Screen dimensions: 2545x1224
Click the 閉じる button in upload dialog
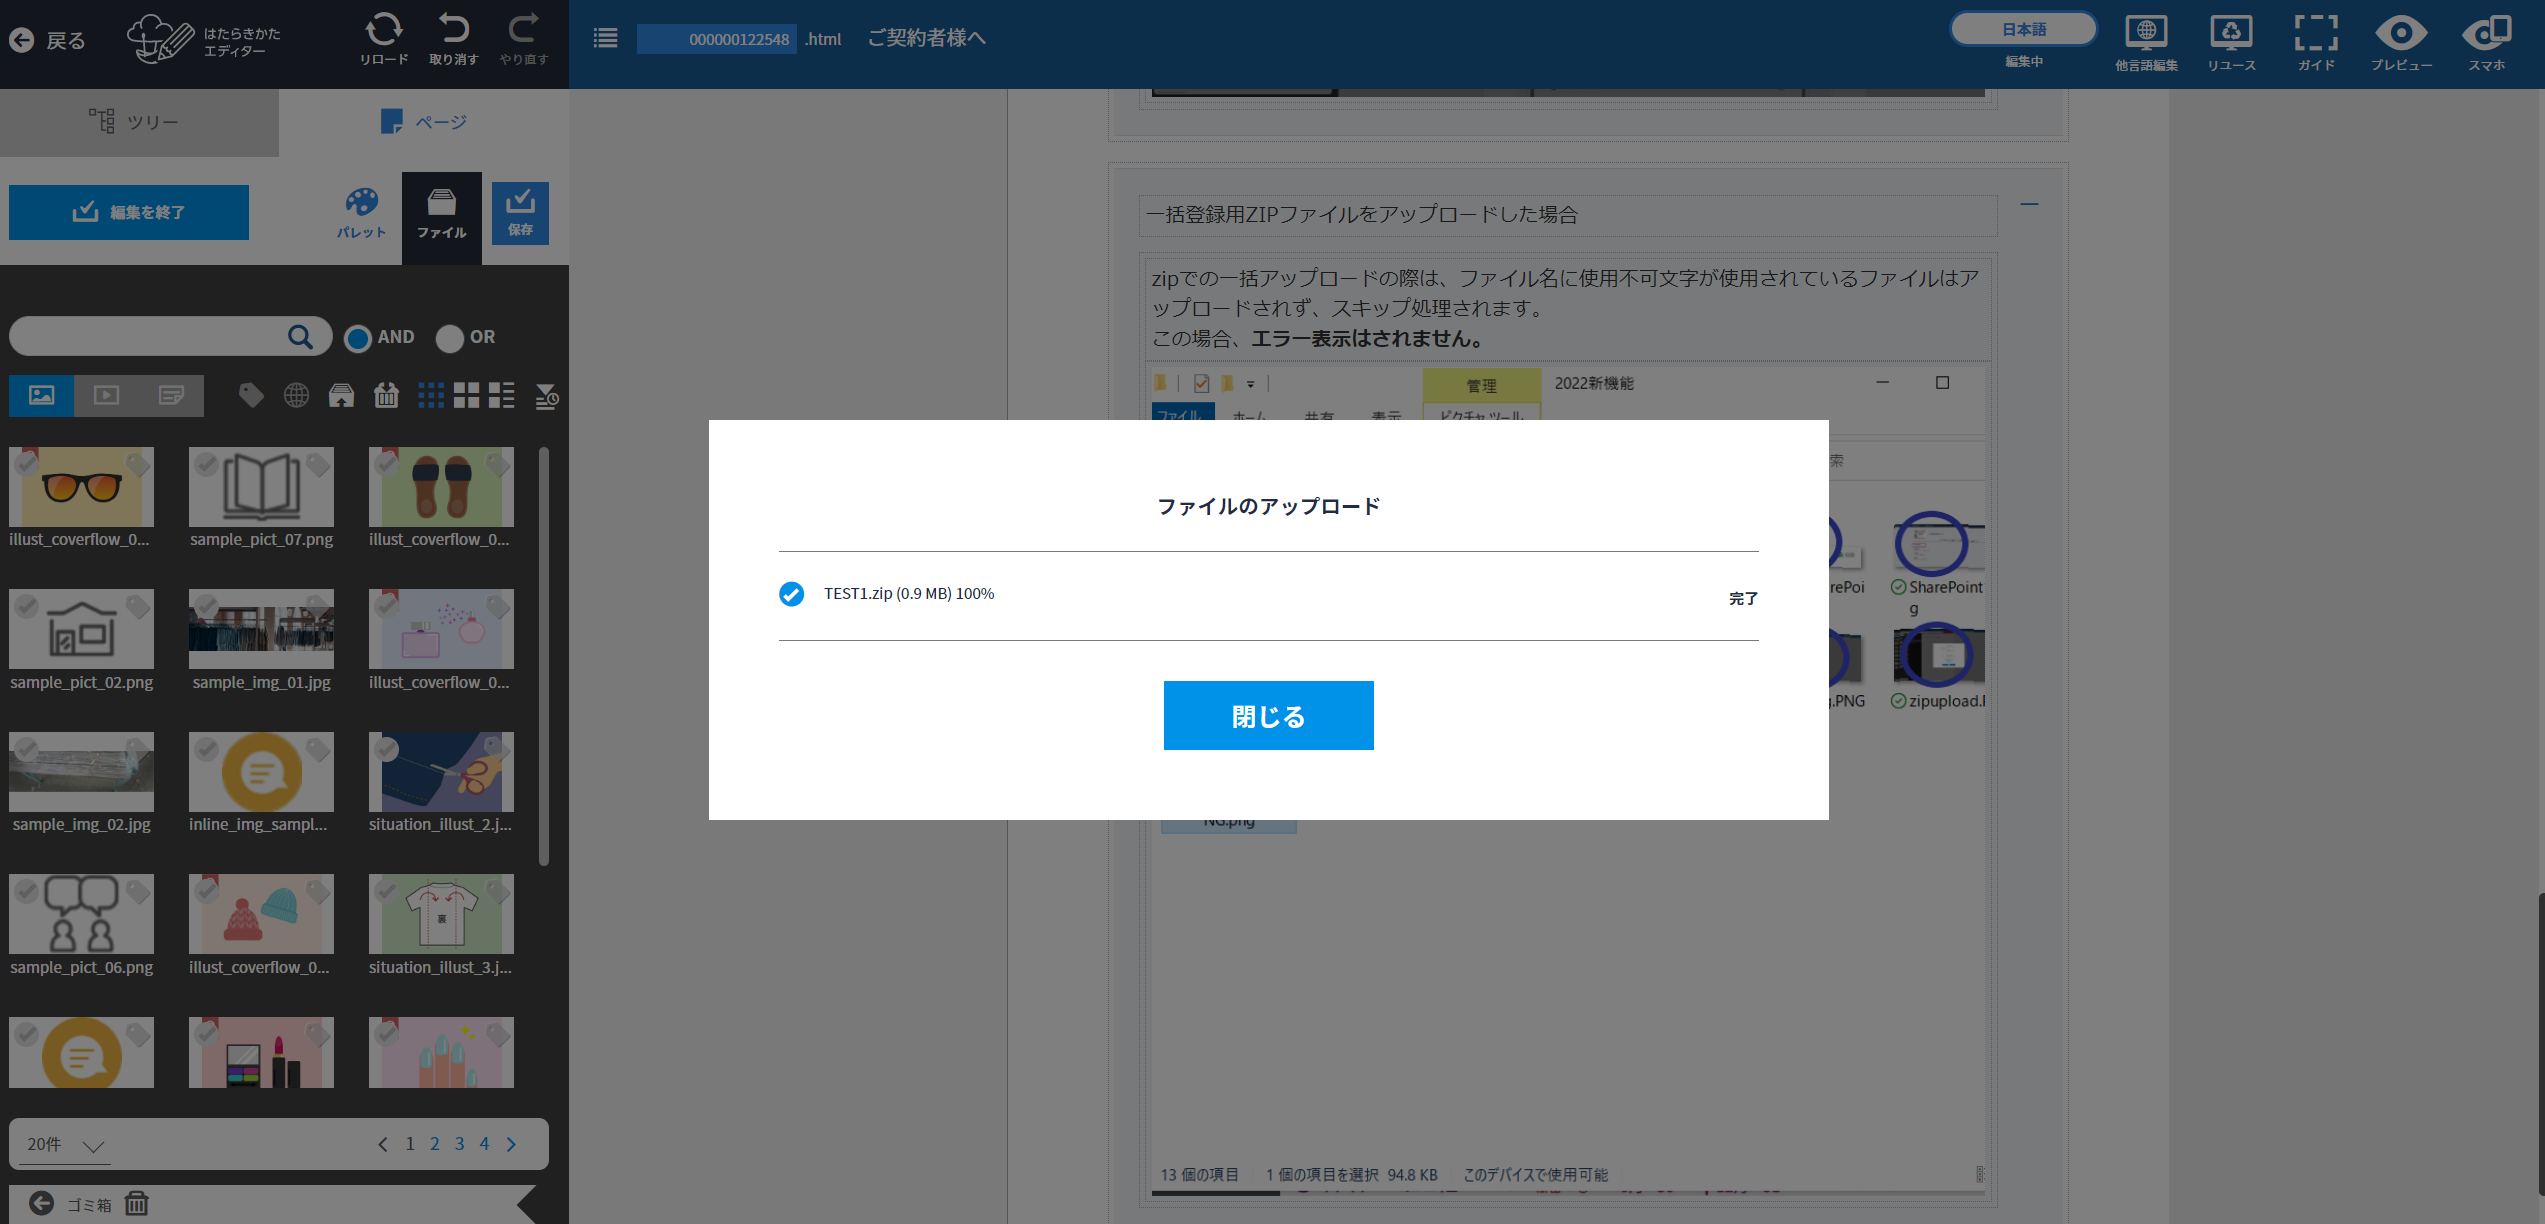(1268, 716)
